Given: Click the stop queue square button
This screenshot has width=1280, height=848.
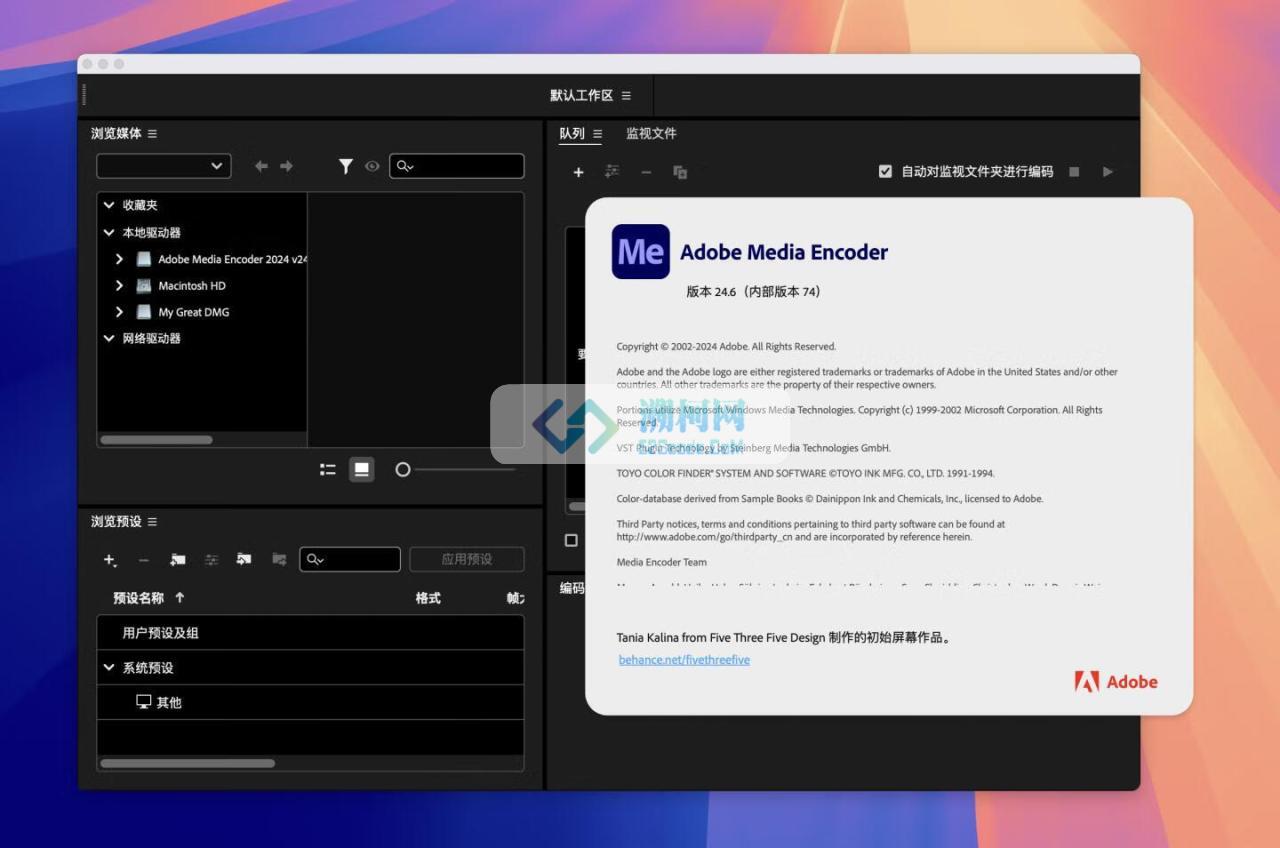Looking at the screenshot, I should tap(1074, 172).
